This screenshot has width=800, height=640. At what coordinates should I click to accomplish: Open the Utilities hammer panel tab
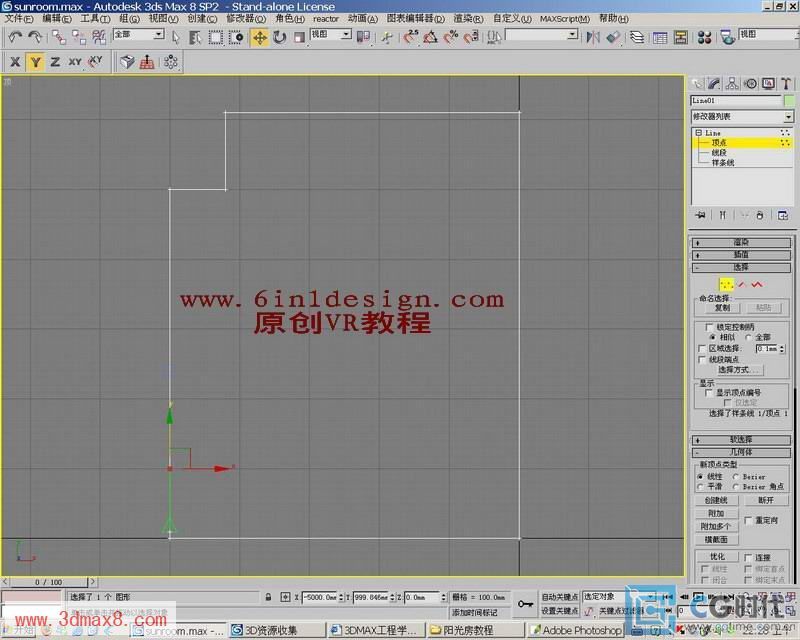point(786,84)
